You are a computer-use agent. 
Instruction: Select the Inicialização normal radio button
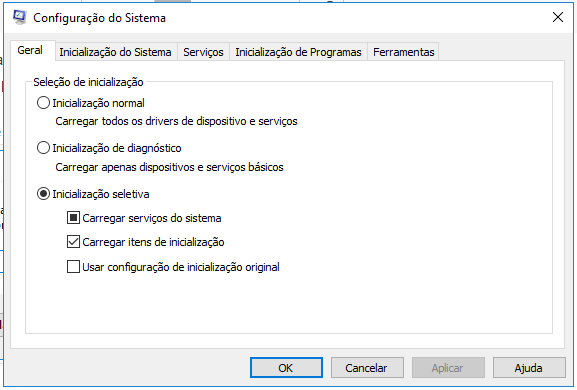[x=43, y=103]
